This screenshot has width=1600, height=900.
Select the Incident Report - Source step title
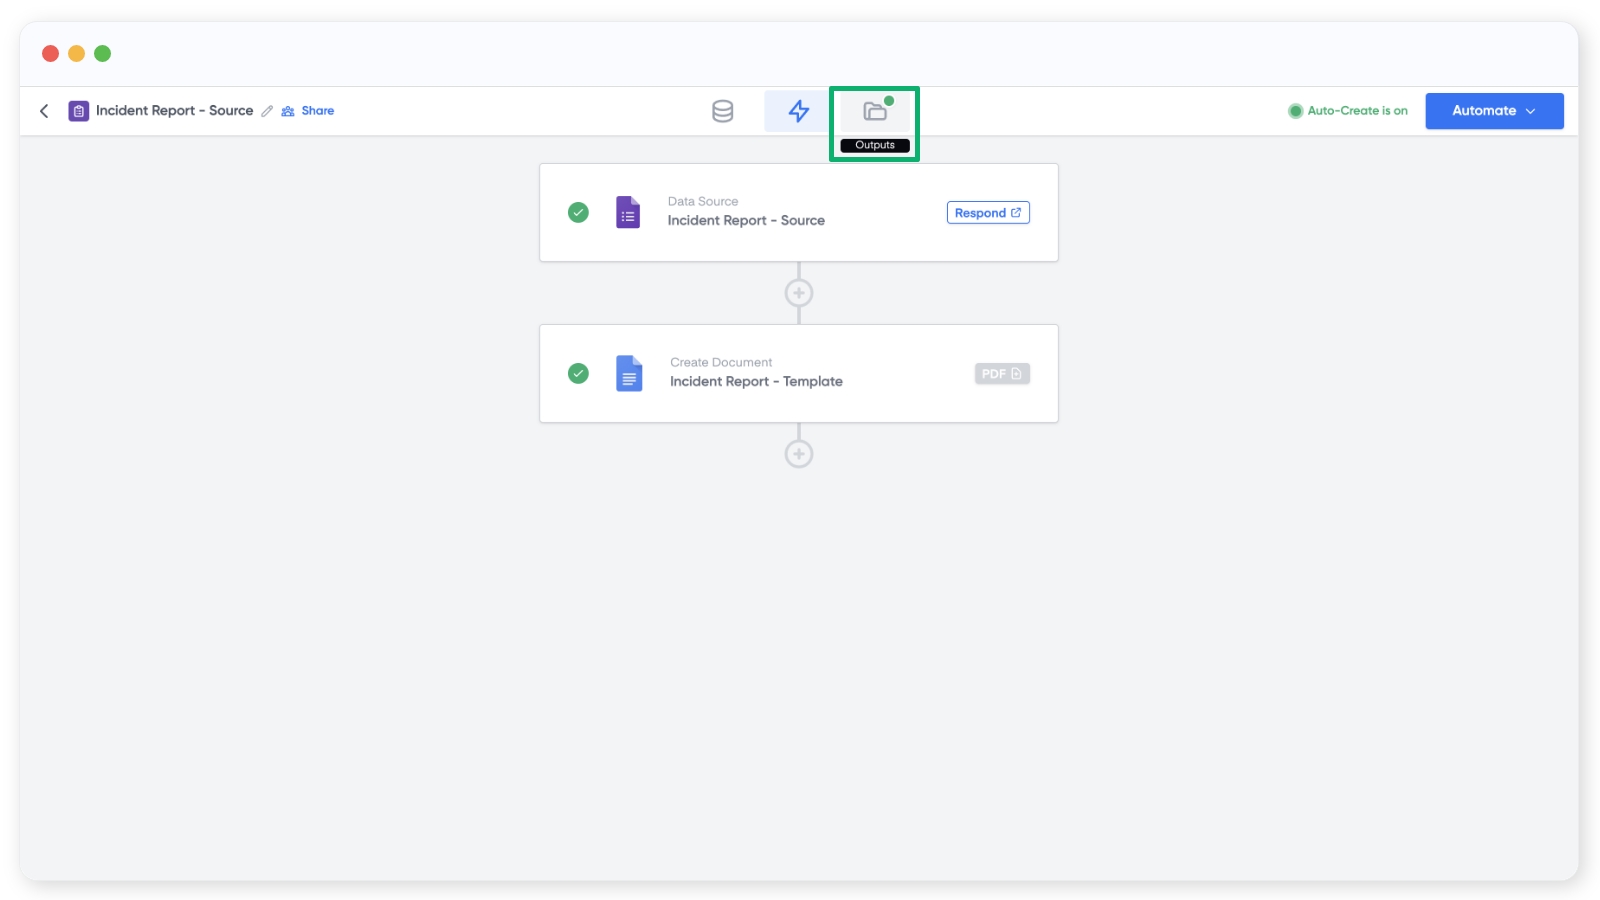pos(746,221)
